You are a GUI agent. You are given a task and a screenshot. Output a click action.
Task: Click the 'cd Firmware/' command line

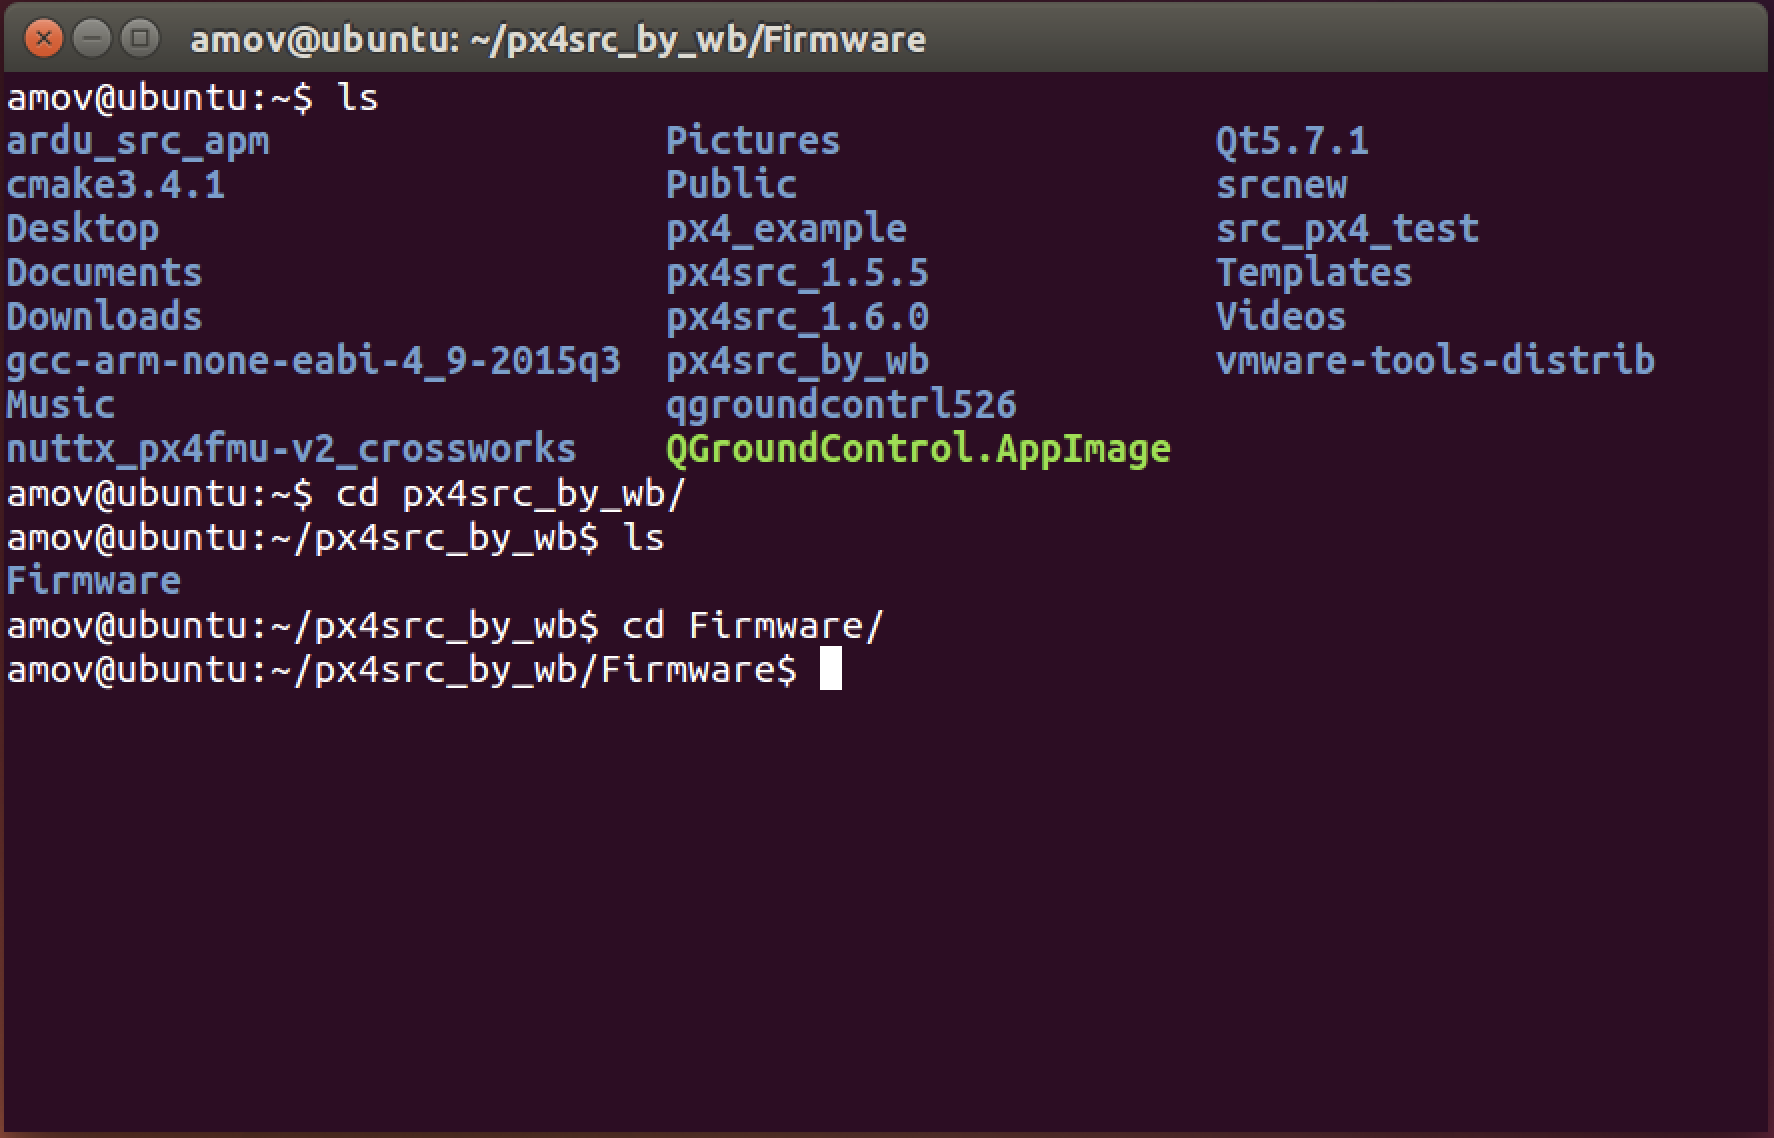[x=445, y=625]
